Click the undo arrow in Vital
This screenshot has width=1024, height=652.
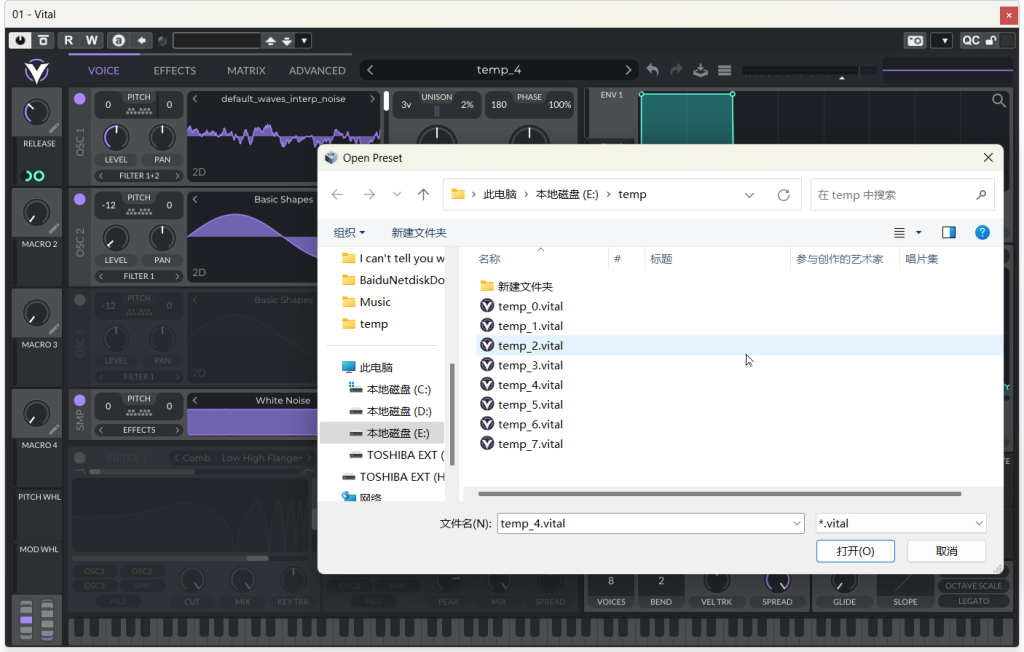[652, 70]
